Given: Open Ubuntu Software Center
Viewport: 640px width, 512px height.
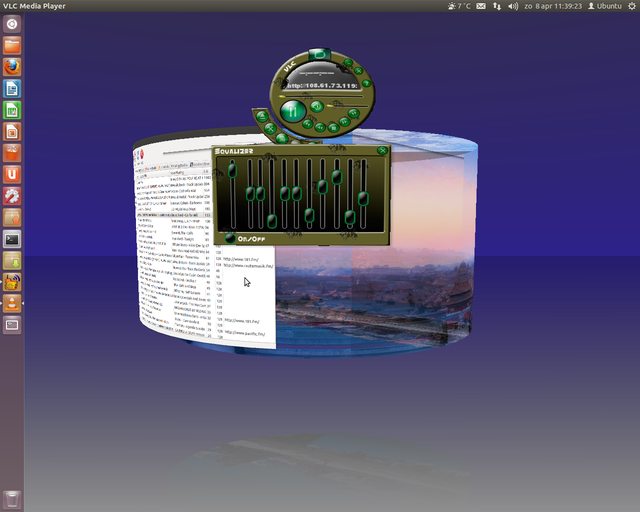Looking at the screenshot, I should 12,153.
